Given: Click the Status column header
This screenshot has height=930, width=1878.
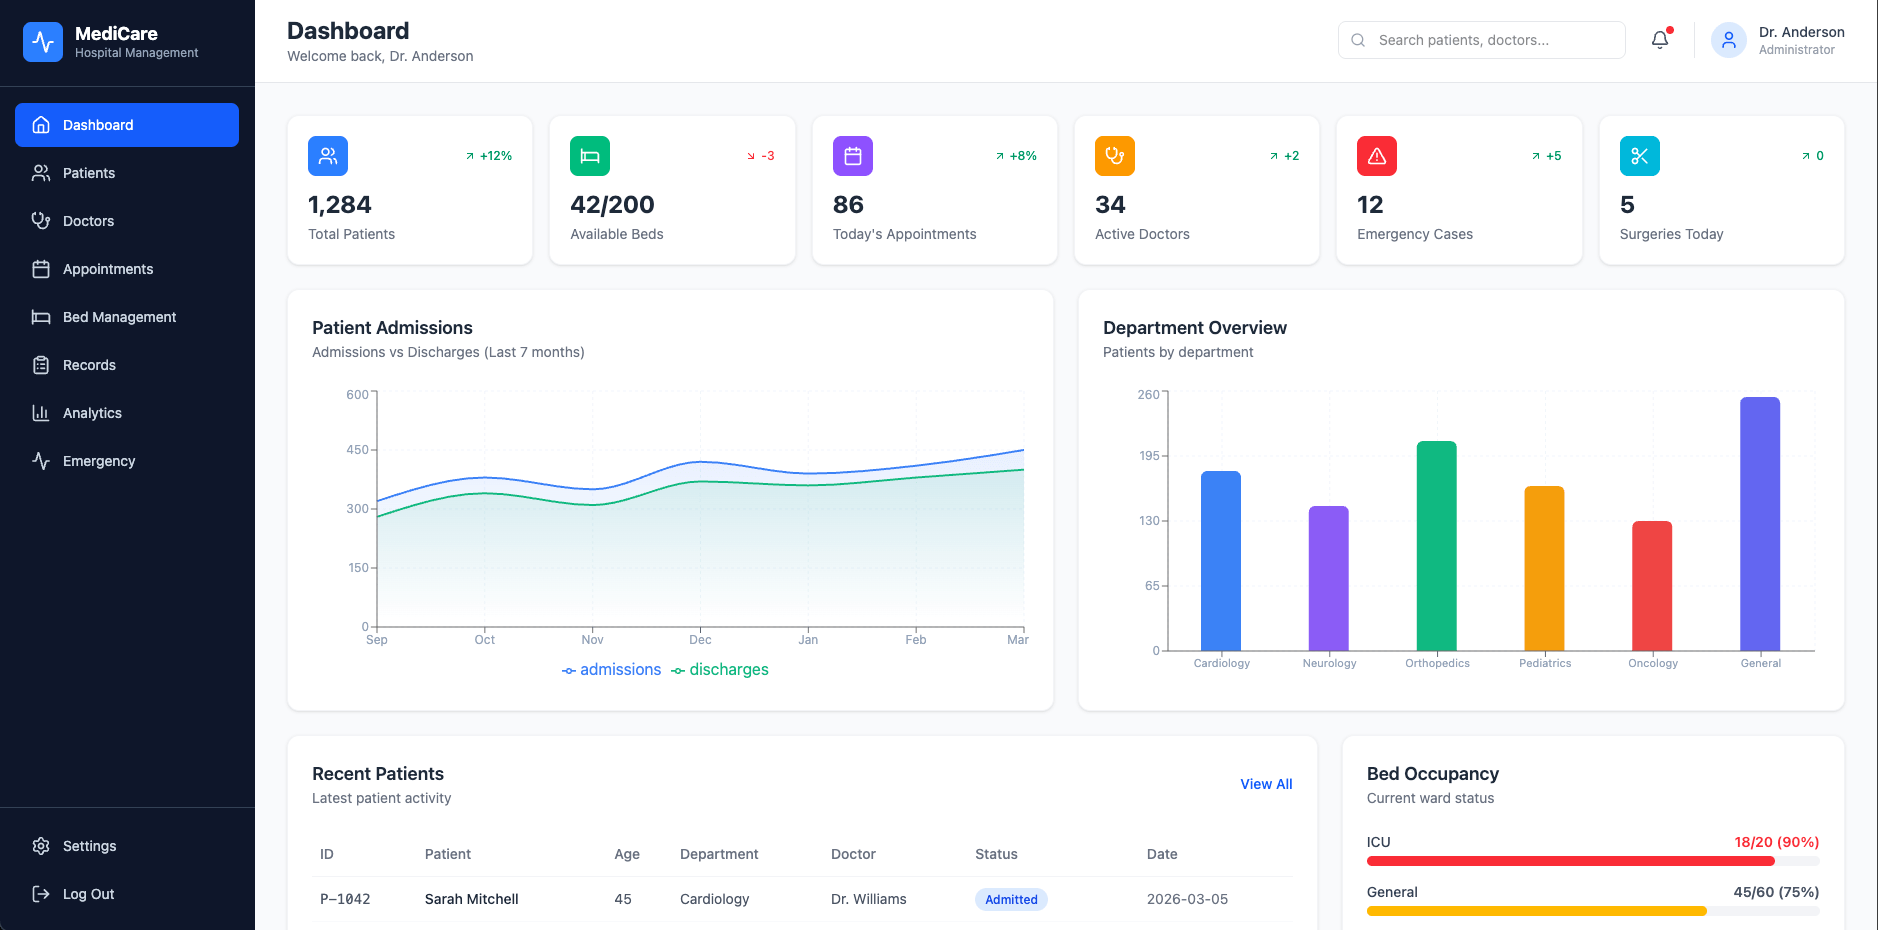Looking at the screenshot, I should (996, 854).
